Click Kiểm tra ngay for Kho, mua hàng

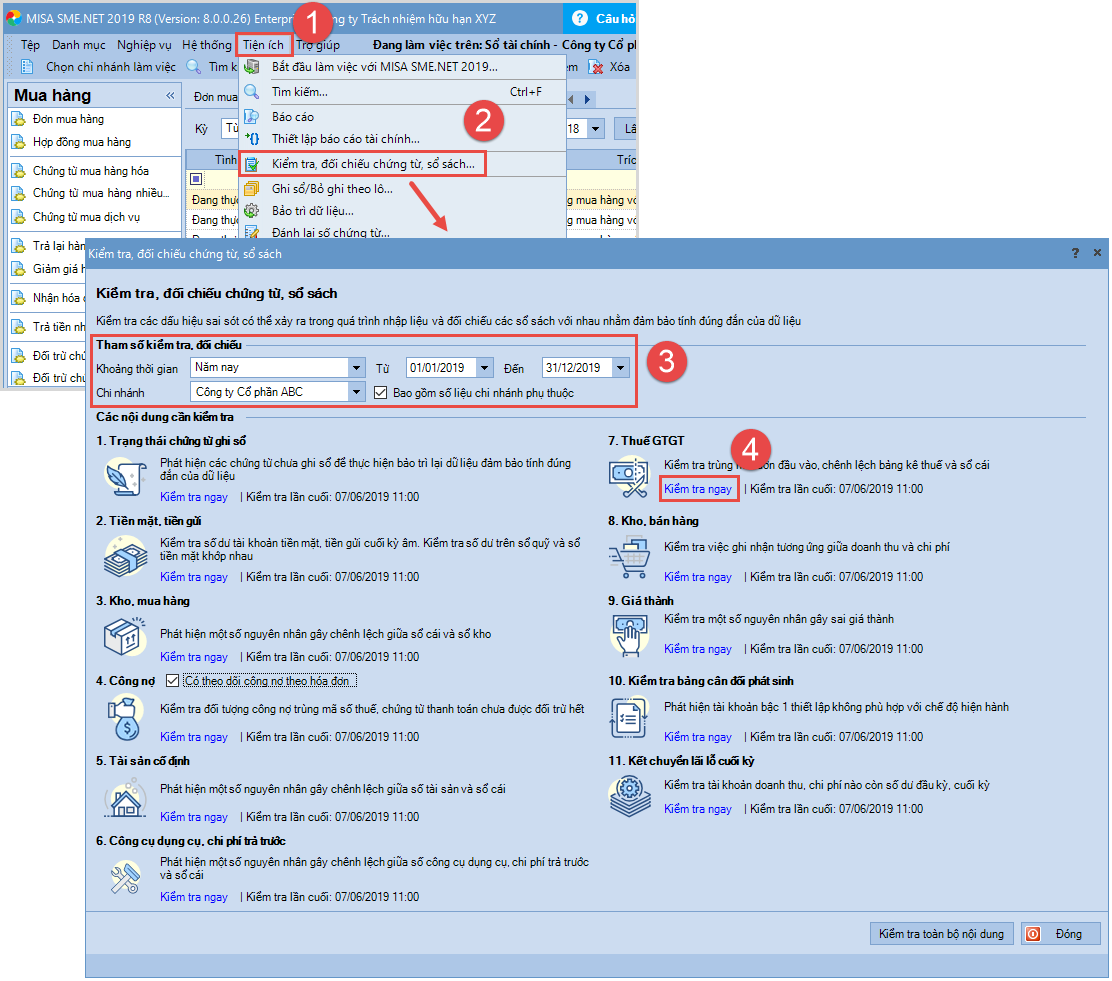click(x=194, y=658)
